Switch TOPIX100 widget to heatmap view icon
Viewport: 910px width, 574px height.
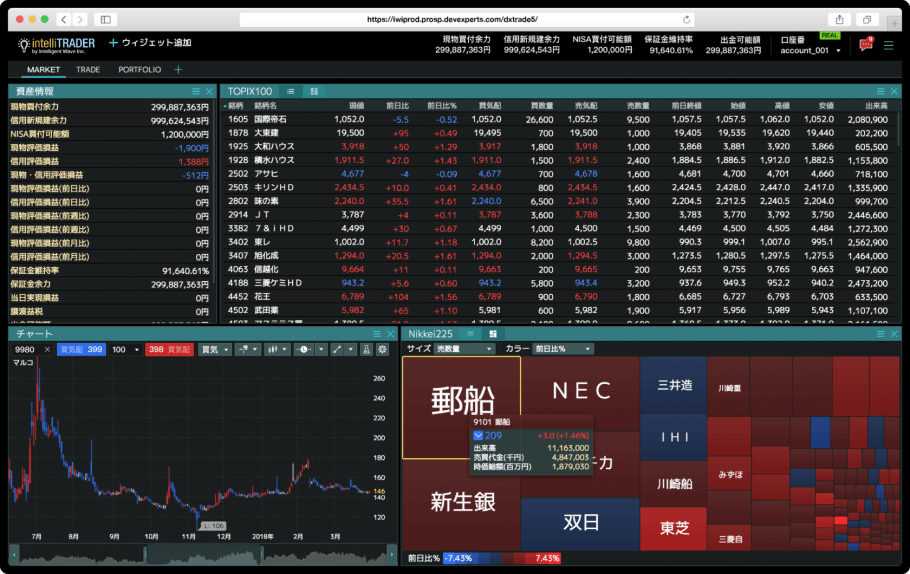point(313,91)
